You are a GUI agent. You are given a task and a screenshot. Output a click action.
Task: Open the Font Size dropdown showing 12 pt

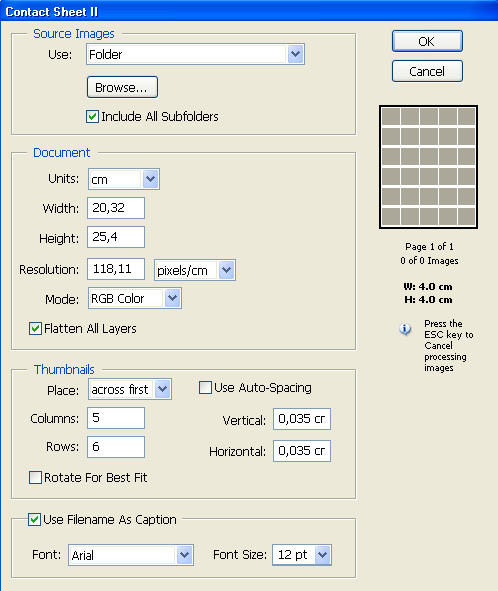tap(302, 555)
